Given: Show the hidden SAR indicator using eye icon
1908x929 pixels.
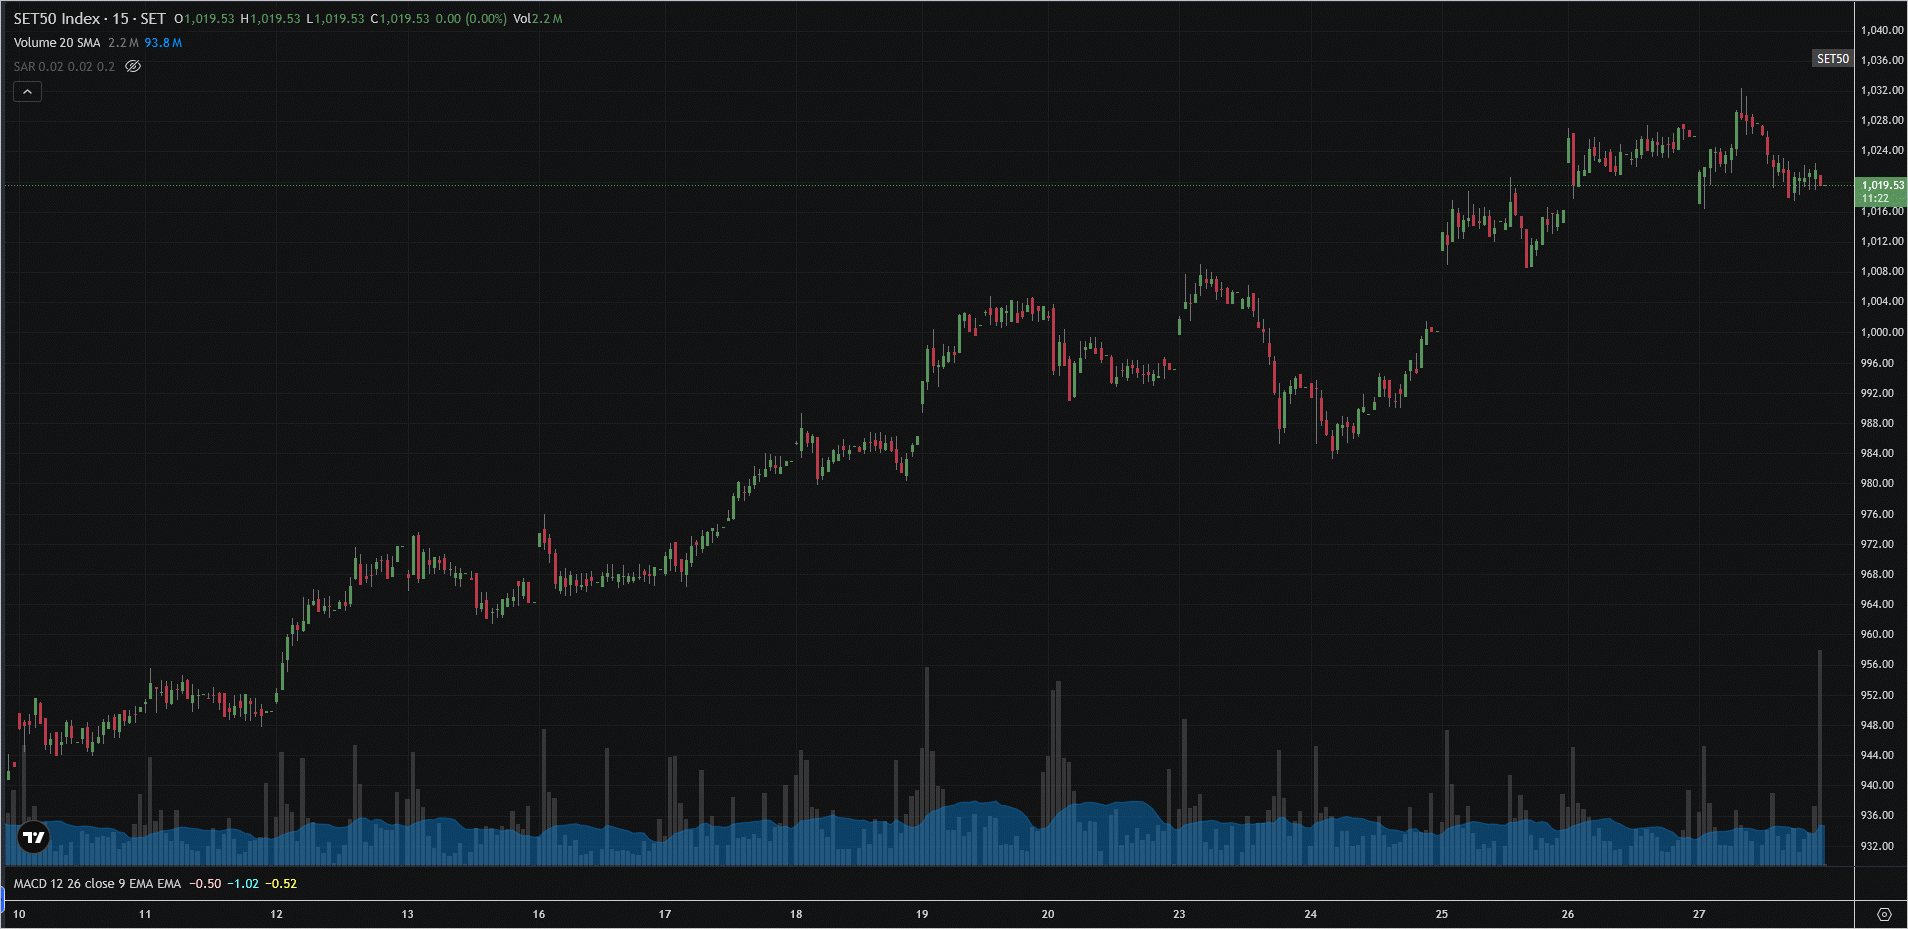Looking at the screenshot, I should click(133, 67).
